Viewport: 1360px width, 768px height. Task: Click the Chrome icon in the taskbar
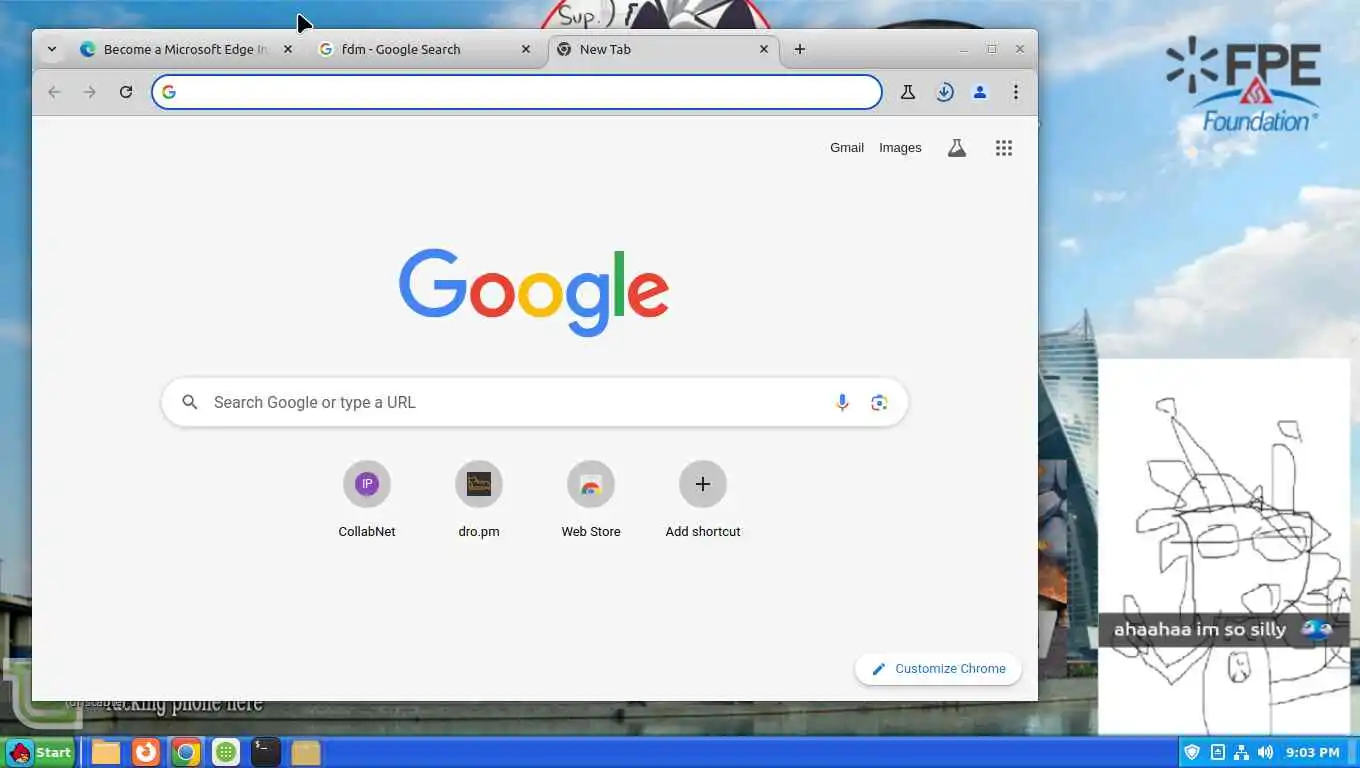click(186, 752)
